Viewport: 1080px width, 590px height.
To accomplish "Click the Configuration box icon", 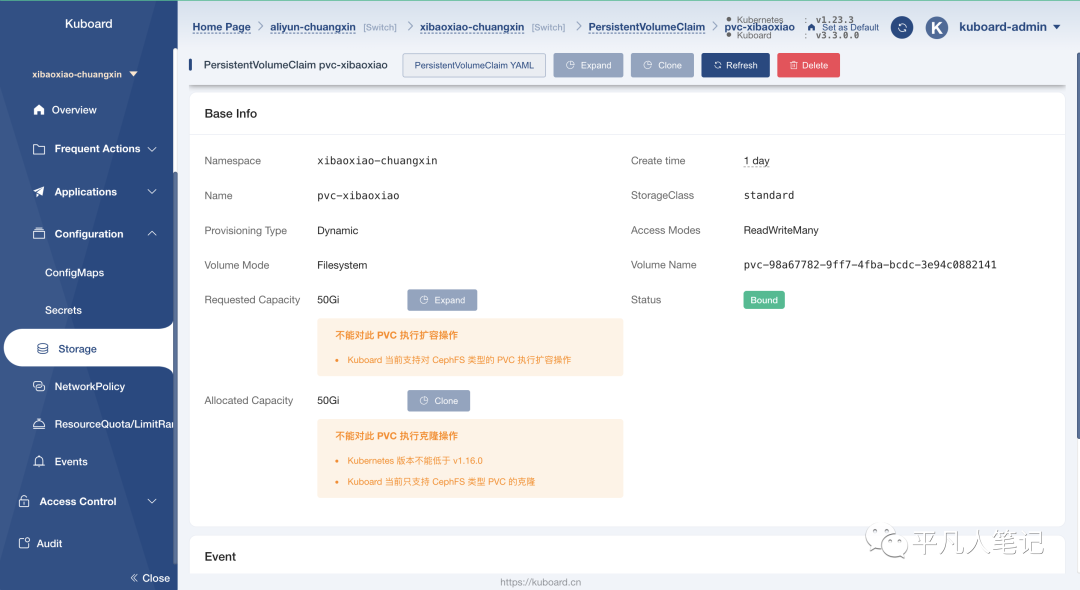I will (x=39, y=234).
